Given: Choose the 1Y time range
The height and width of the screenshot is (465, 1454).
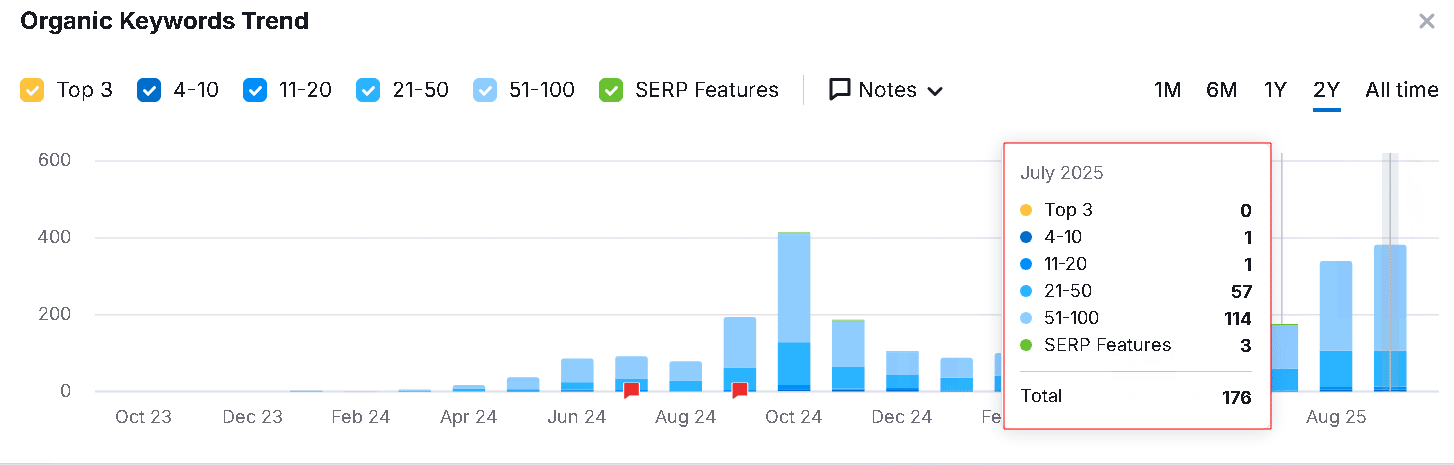Looking at the screenshot, I should click(x=1275, y=90).
